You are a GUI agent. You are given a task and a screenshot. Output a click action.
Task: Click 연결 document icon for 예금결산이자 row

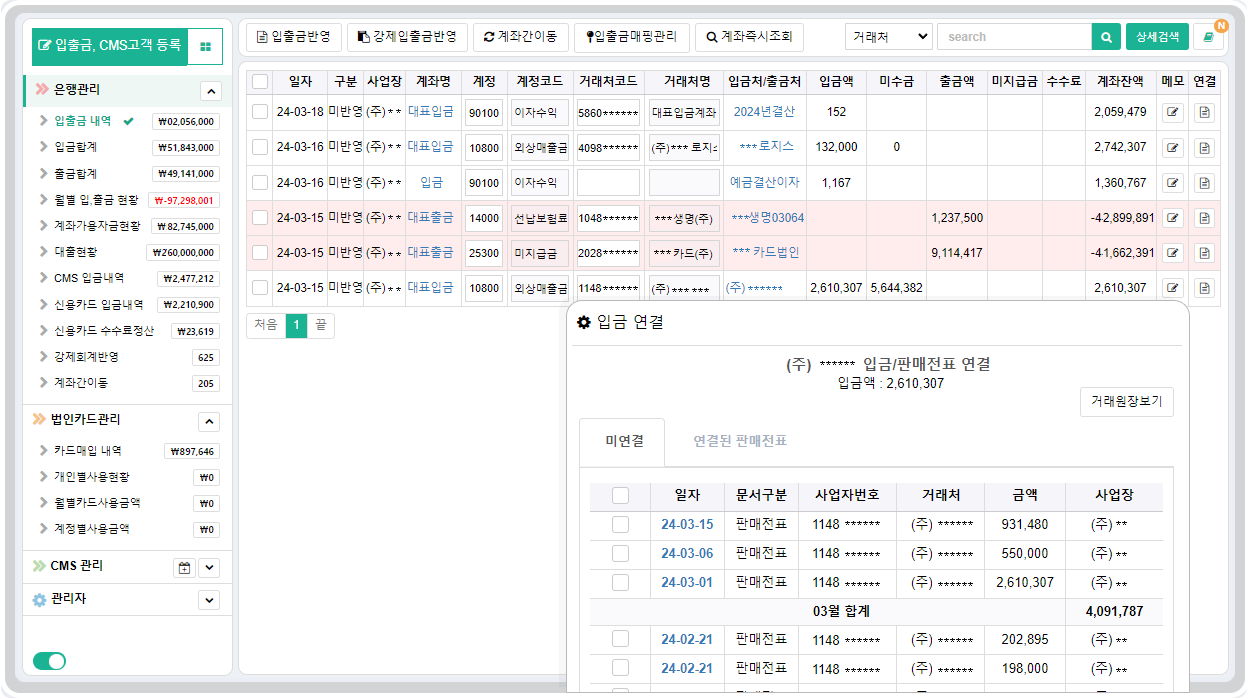1204,183
